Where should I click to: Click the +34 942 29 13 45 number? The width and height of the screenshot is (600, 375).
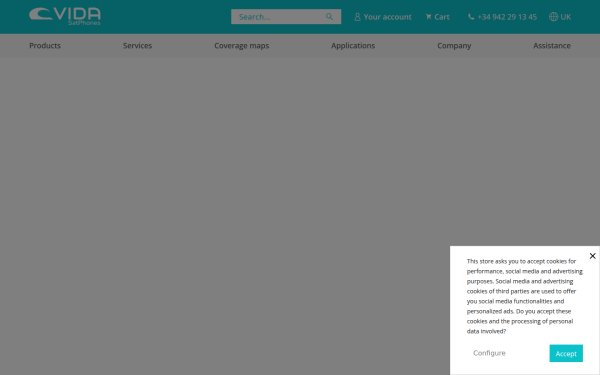pyautogui.click(x=507, y=17)
